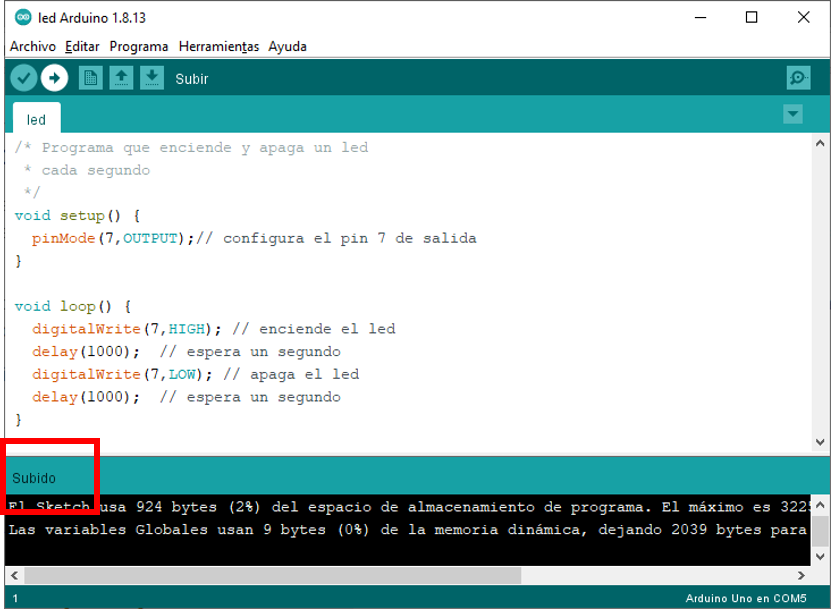Open the Ayuda menu
Image resolution: width=831 pixels, height=609 pixels.
[287, 46]
